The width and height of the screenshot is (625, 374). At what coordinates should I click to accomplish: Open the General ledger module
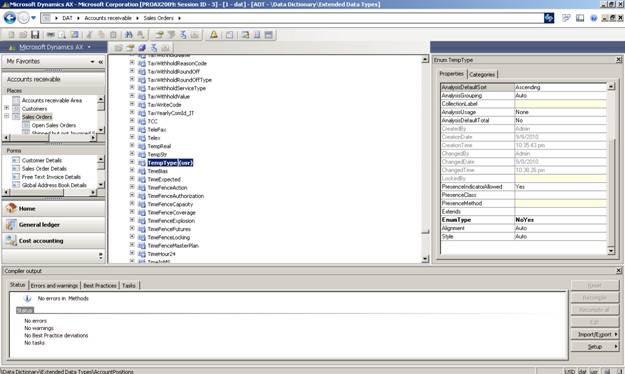click(54, 225)
